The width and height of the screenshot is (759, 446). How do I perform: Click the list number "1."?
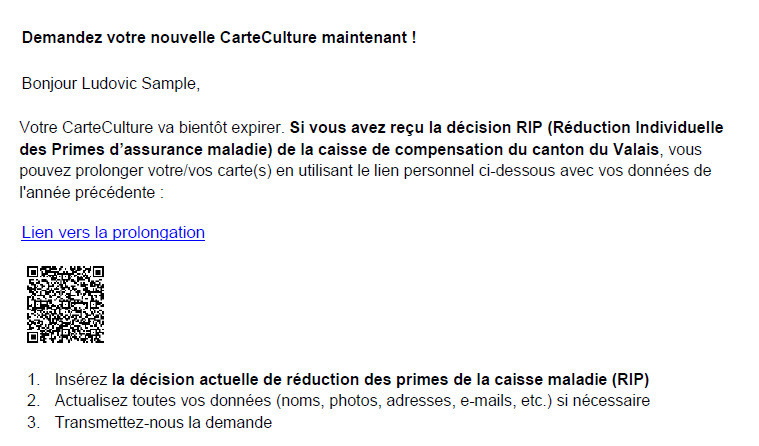(34, 380)
